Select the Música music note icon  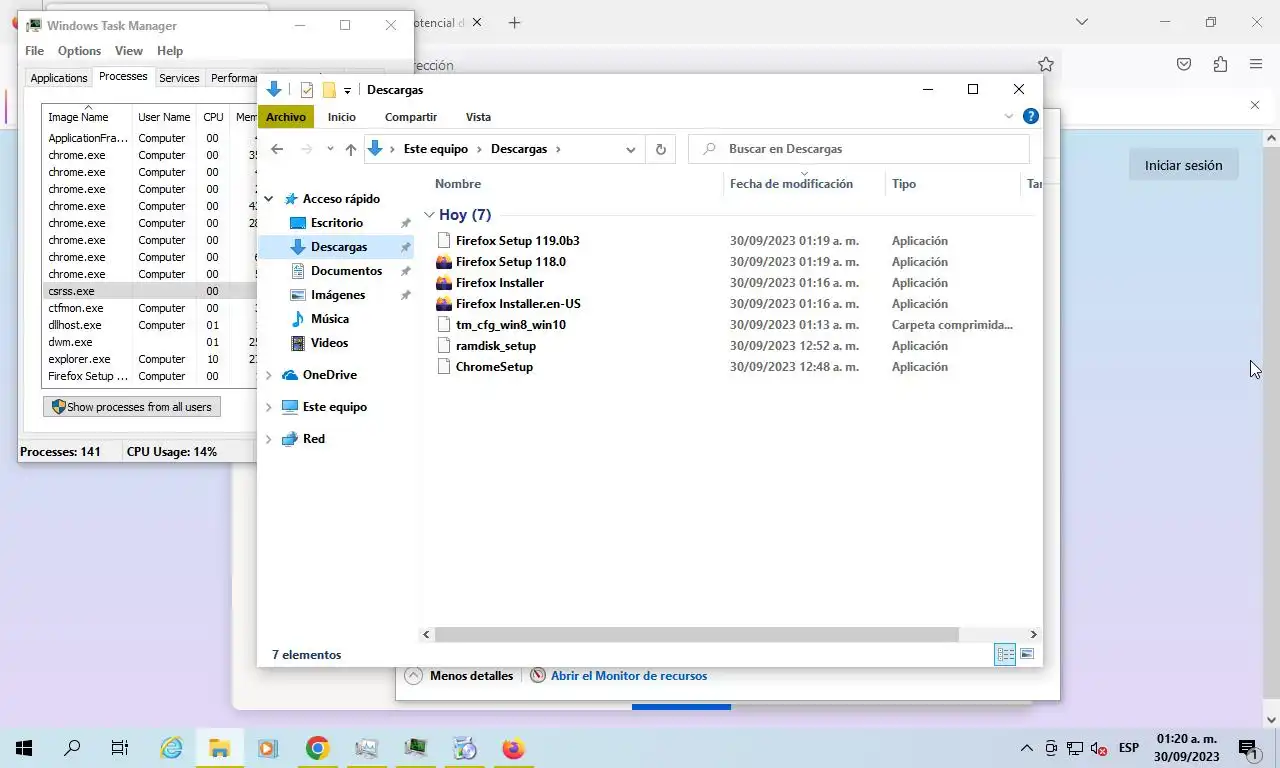(x=297, y=319)
